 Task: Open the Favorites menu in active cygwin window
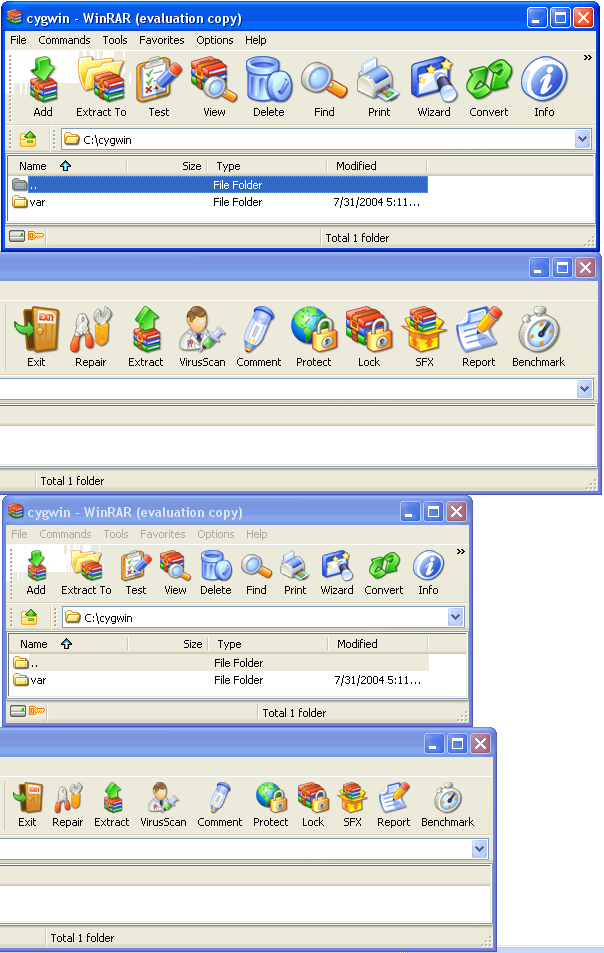pyautogui.click(x=162, y=40)
